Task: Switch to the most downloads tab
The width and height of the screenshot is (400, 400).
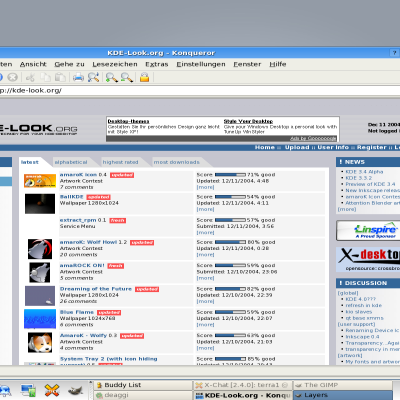Action: (176, 162)
